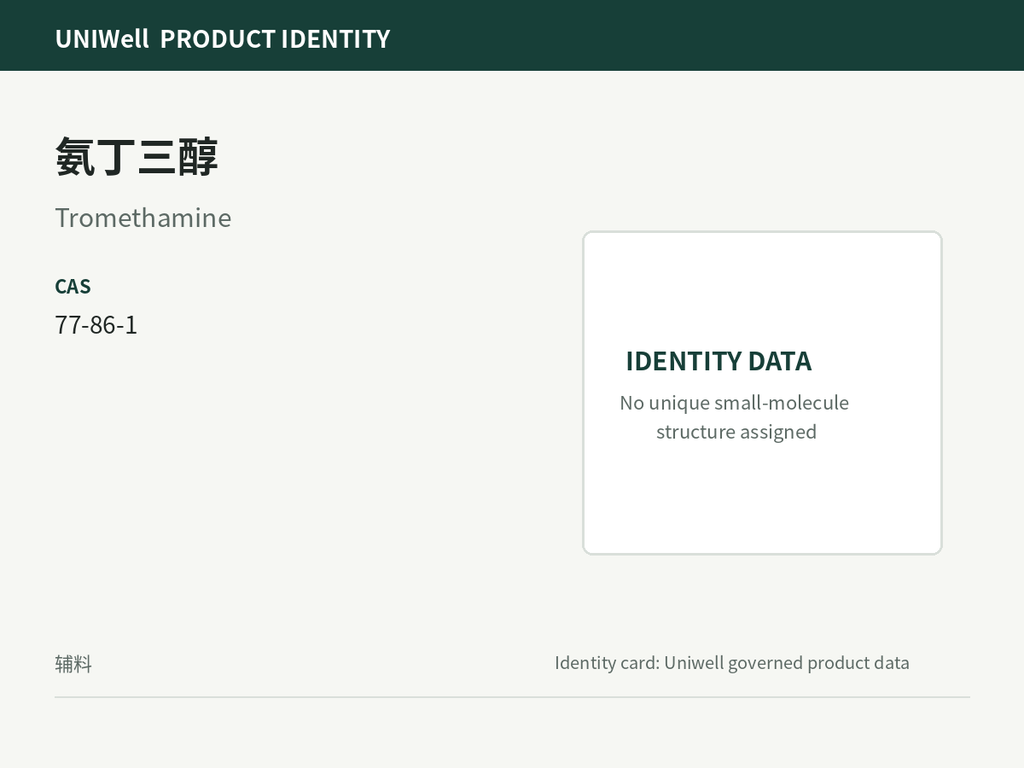The image size is (1024, 768).
Task: Select the Chinese product name 氨丁三醇
Action: pos(136,157)
